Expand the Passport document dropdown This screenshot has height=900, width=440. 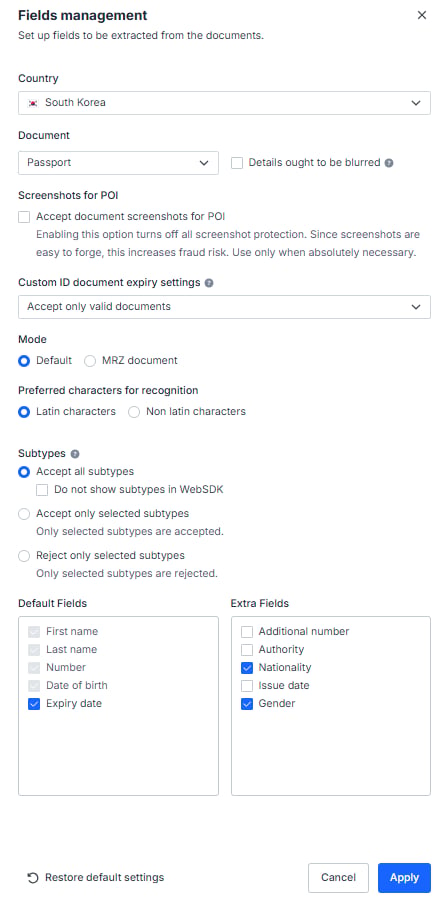pos(118,163)
